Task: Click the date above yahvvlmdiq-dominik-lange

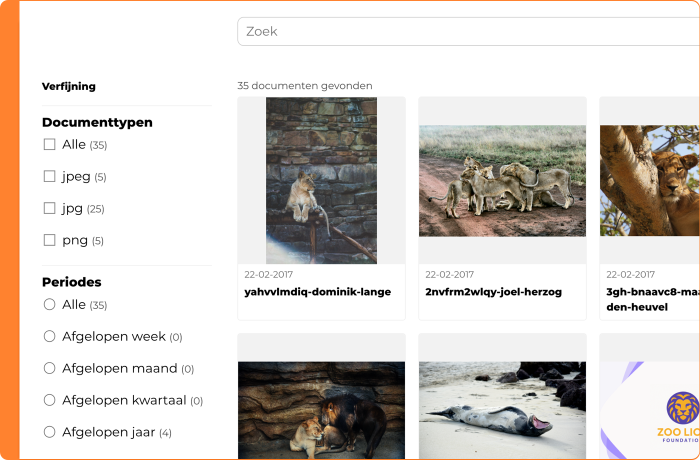Action: pyautogui.click(x=268, y=274)
